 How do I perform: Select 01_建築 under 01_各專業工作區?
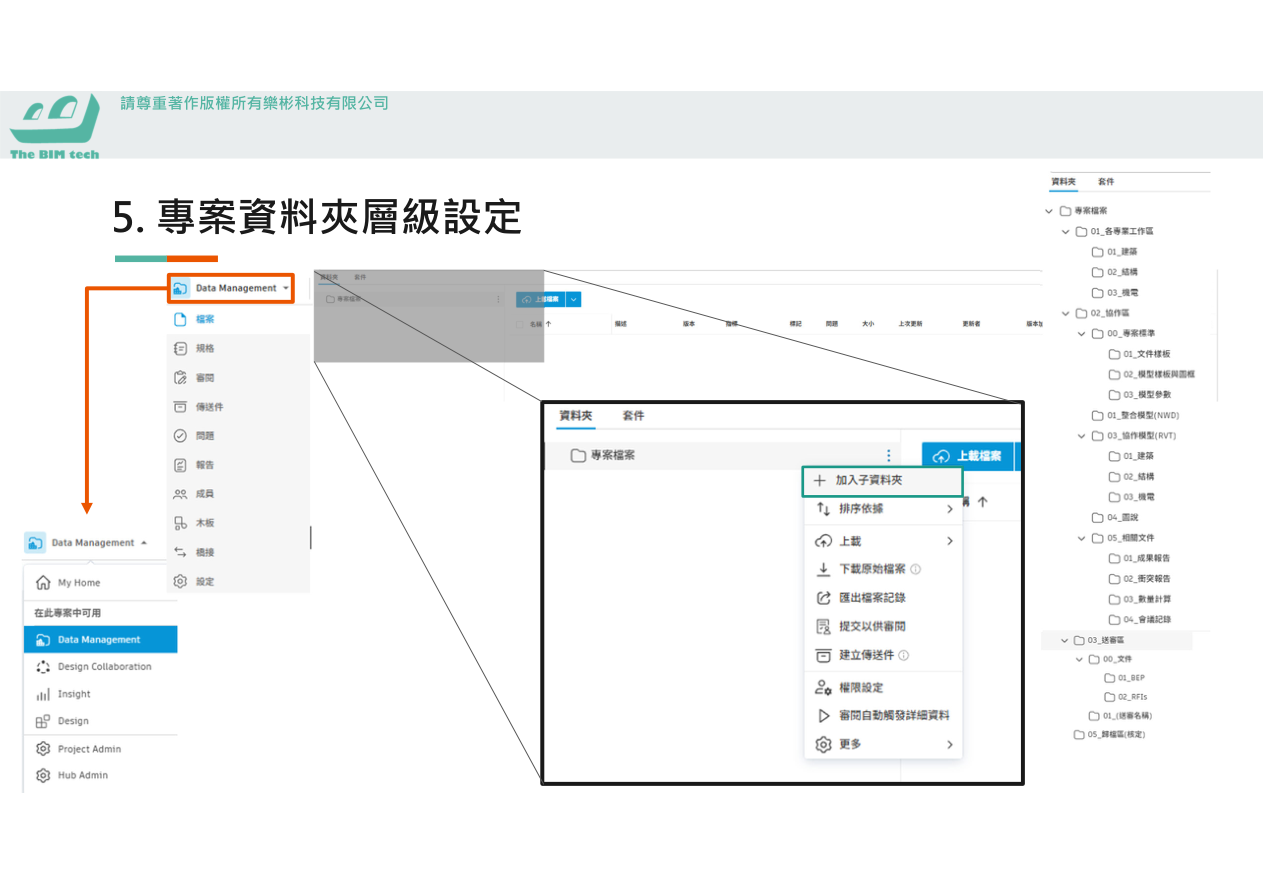pos(1115,252)
